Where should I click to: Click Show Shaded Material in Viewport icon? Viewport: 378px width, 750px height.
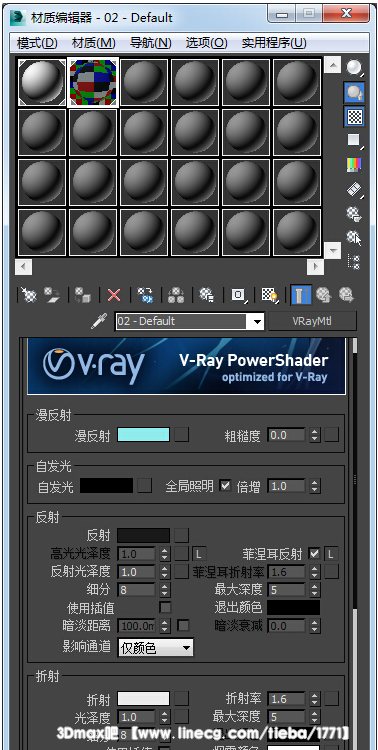tap(269, 295)
